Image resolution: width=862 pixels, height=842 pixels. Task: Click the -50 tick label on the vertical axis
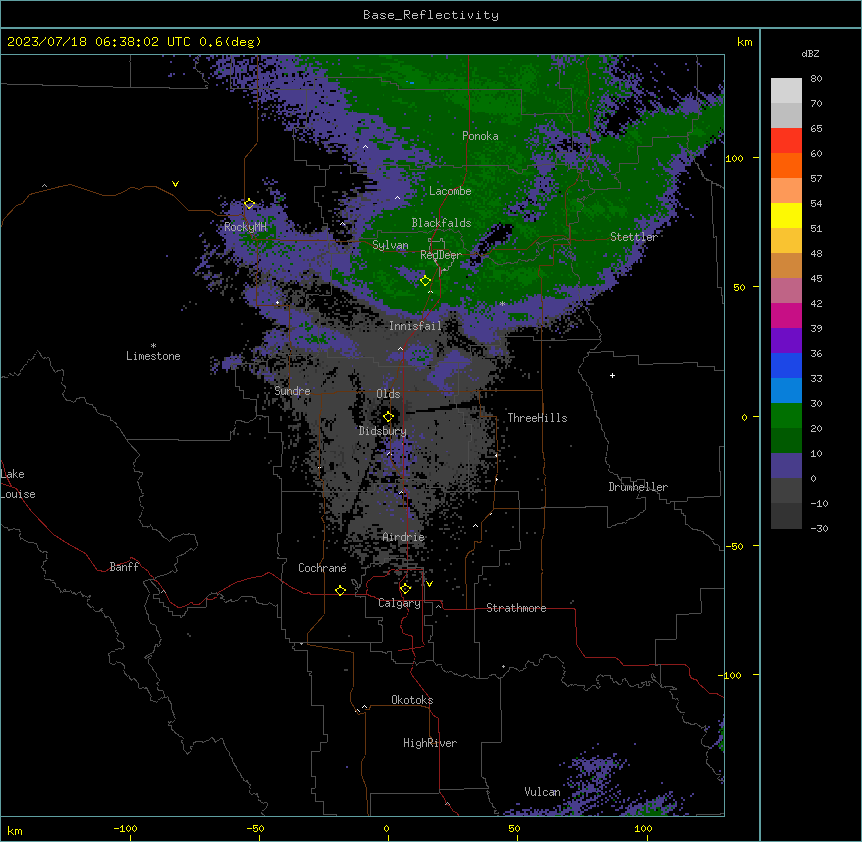point(734,546)
